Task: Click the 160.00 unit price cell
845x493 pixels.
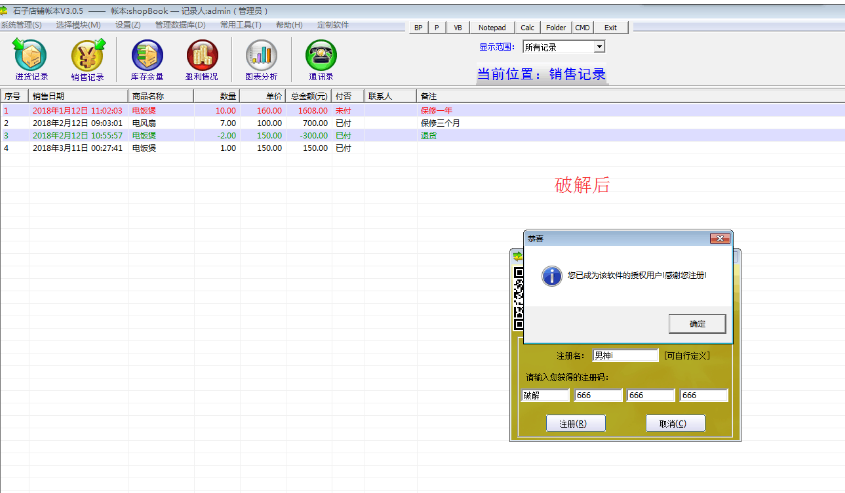Action: [x=262, y=110]
